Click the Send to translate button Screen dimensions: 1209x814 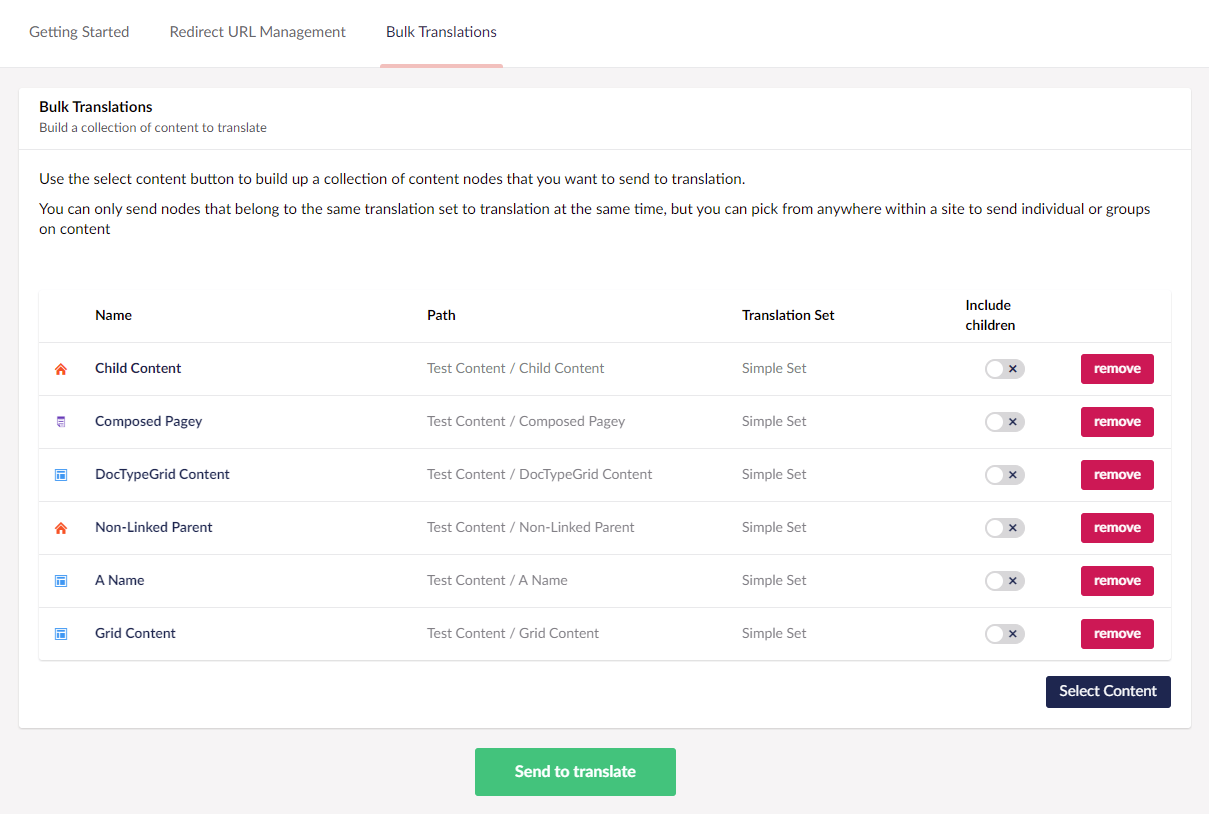point(575,771)
